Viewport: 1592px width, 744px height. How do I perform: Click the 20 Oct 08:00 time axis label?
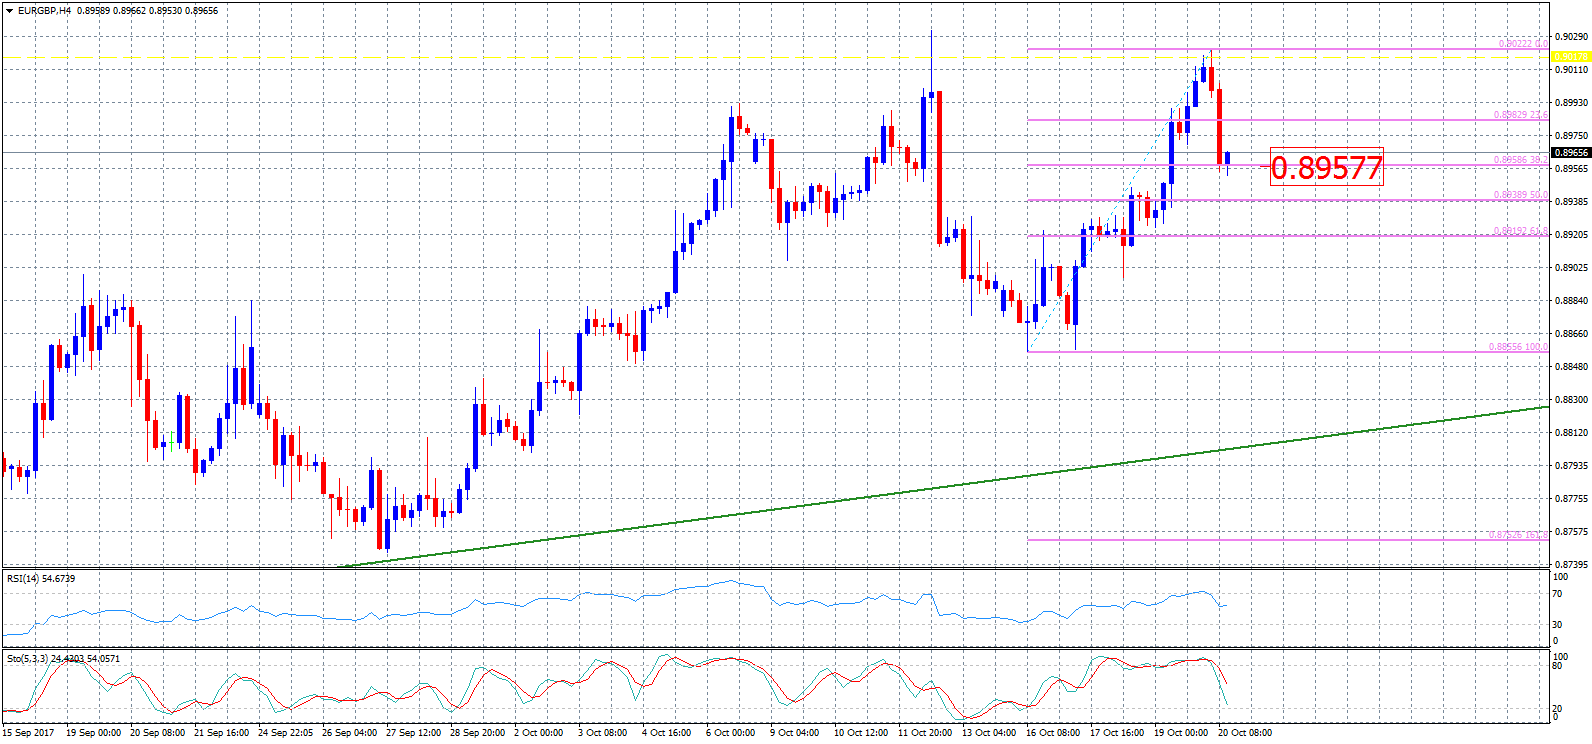[x=1245, y=733]
